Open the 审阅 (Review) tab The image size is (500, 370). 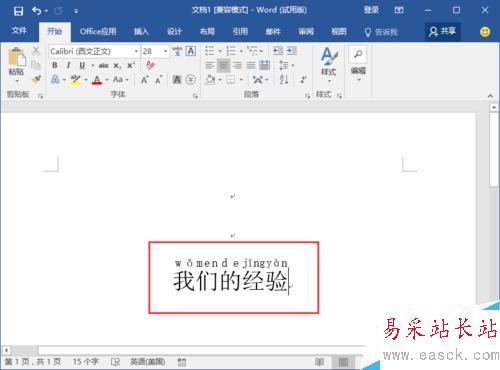tap(306, 32)
